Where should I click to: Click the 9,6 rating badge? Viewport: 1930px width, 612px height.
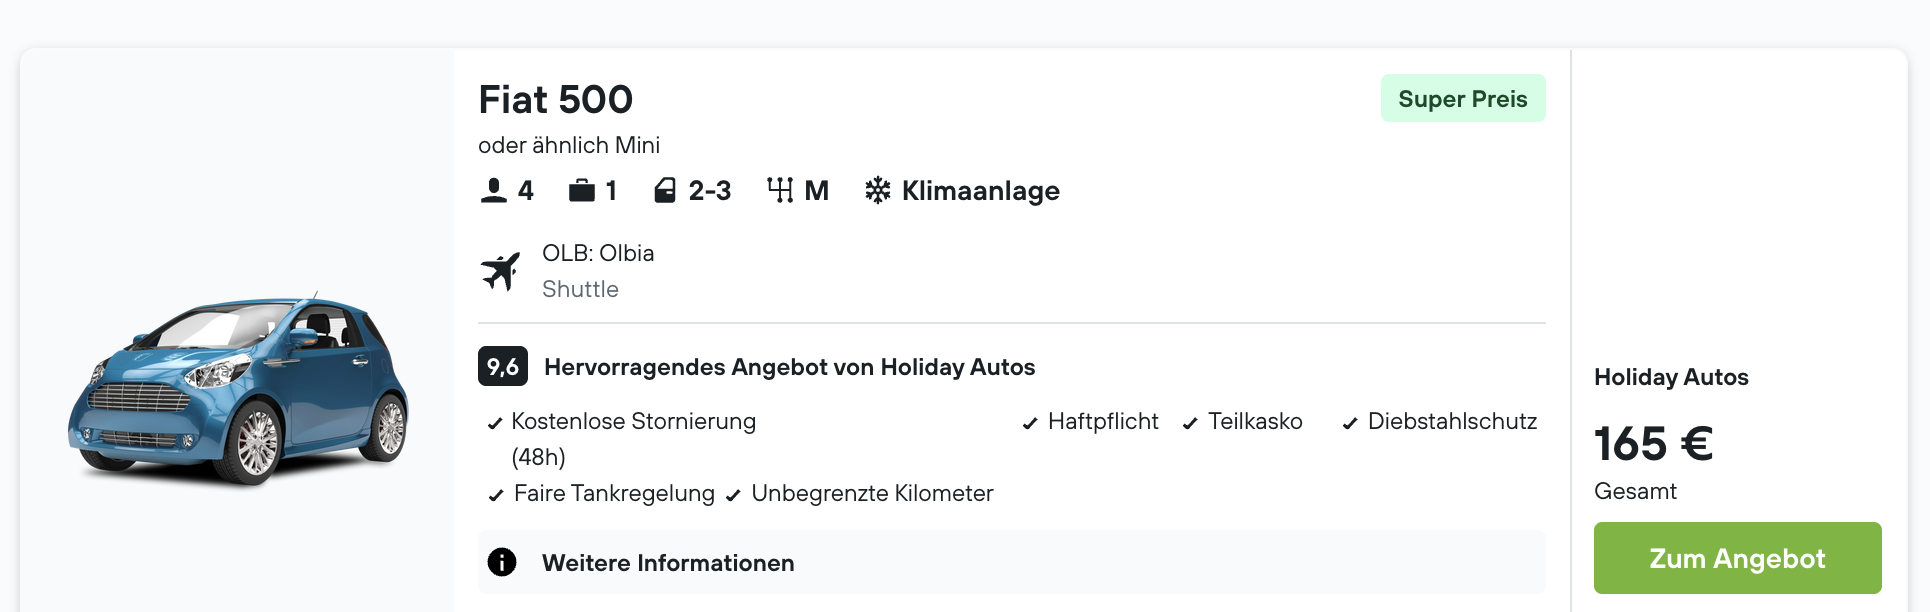point(502,367)
